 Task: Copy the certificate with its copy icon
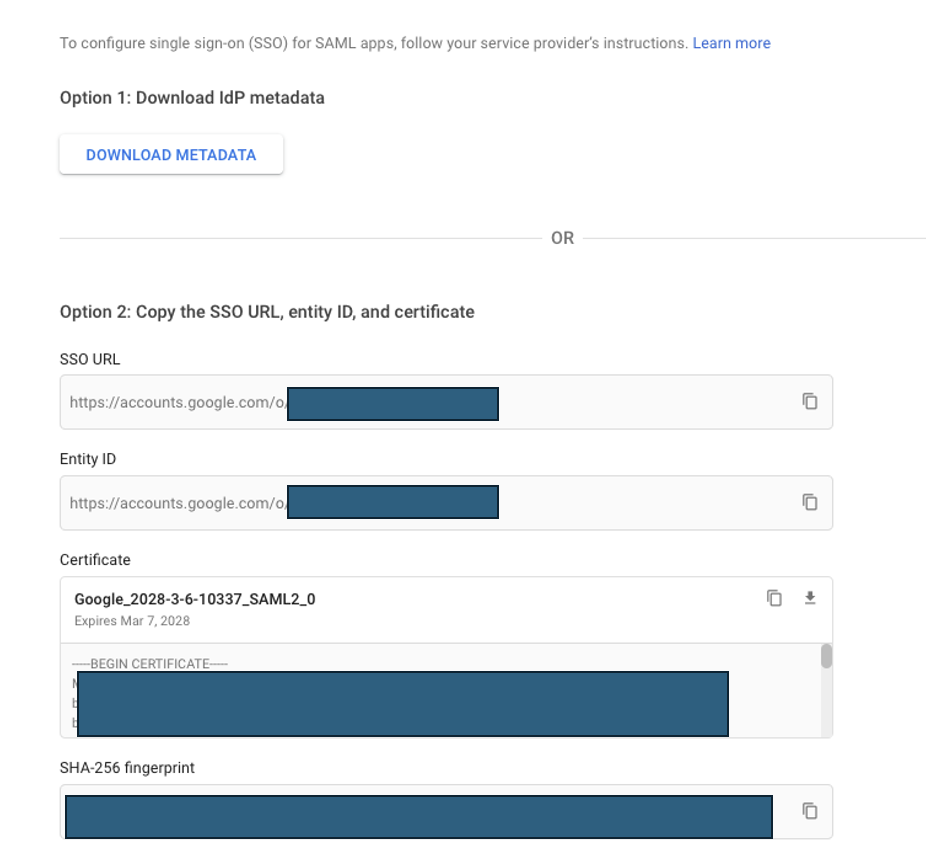(774, 598)
